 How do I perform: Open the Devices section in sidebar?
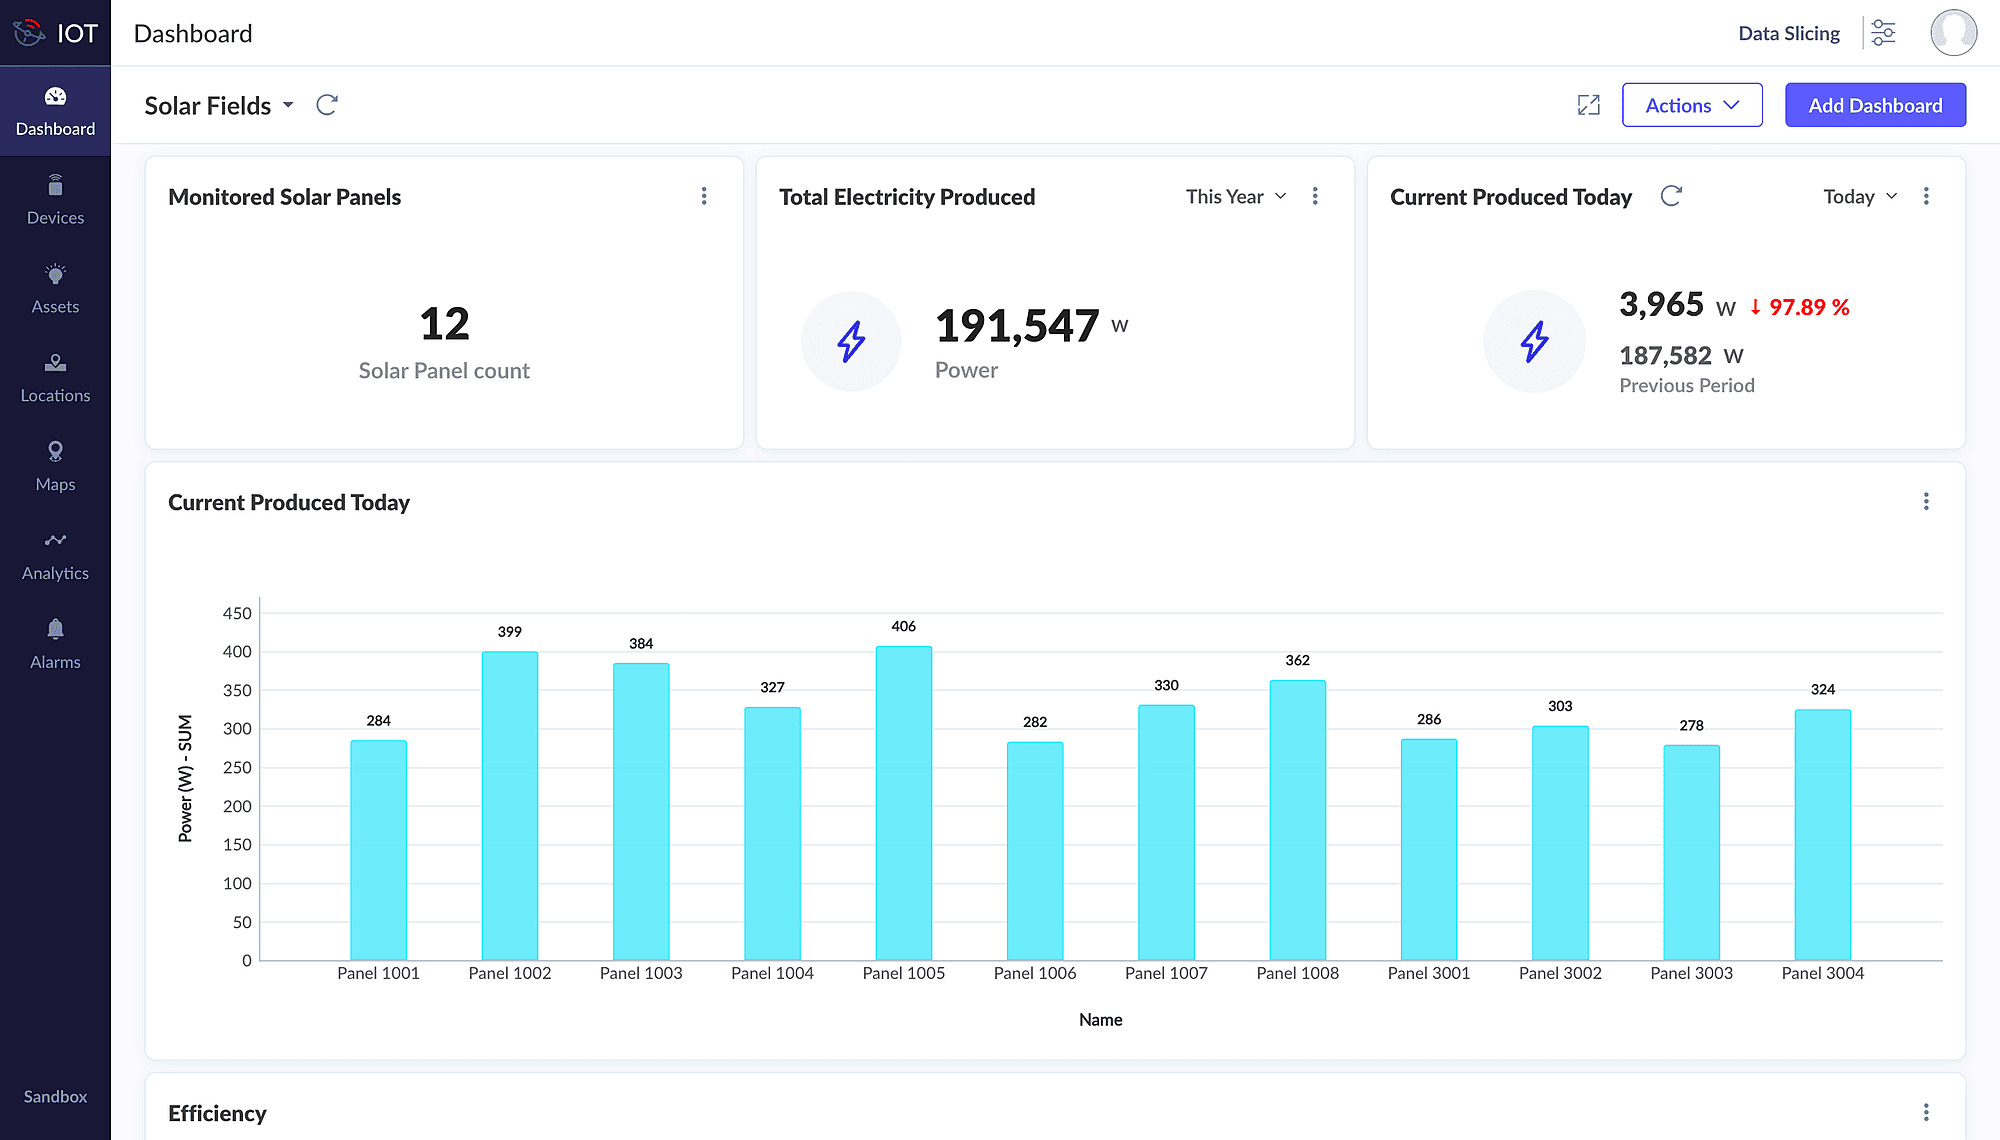point(55,200)
